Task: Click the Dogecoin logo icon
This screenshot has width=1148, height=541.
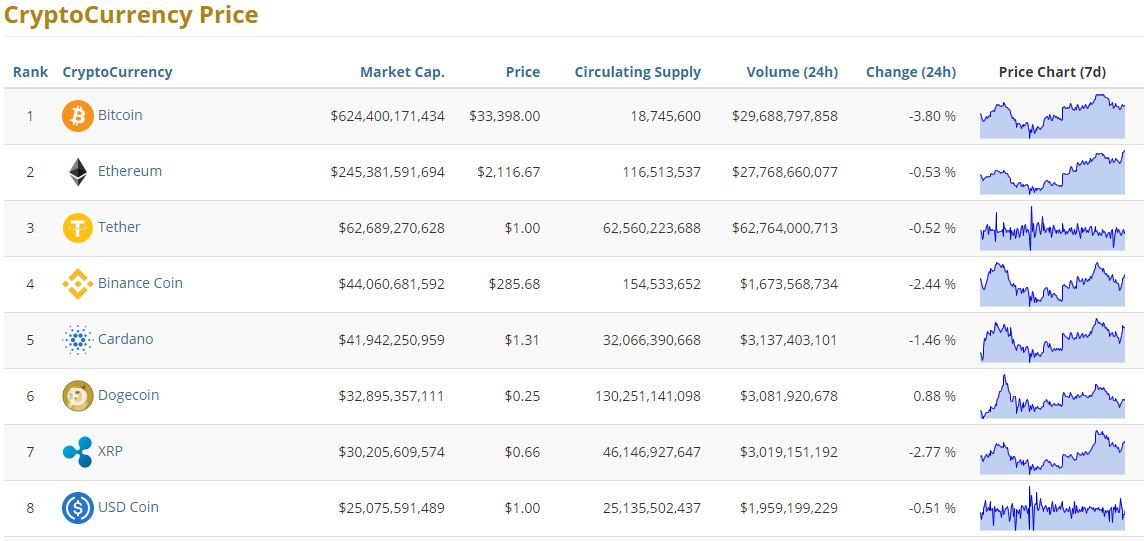Action: coord(77,396)
